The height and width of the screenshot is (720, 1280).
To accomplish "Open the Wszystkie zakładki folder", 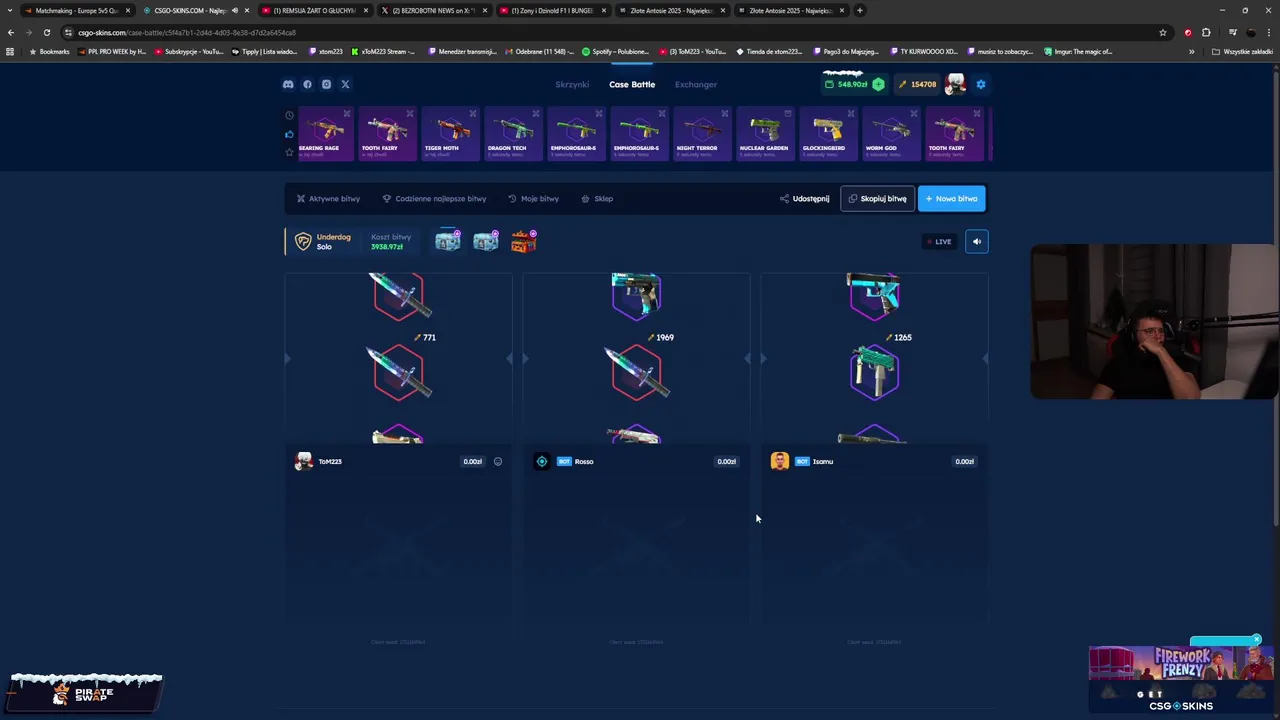I will tap(1243, 51).
